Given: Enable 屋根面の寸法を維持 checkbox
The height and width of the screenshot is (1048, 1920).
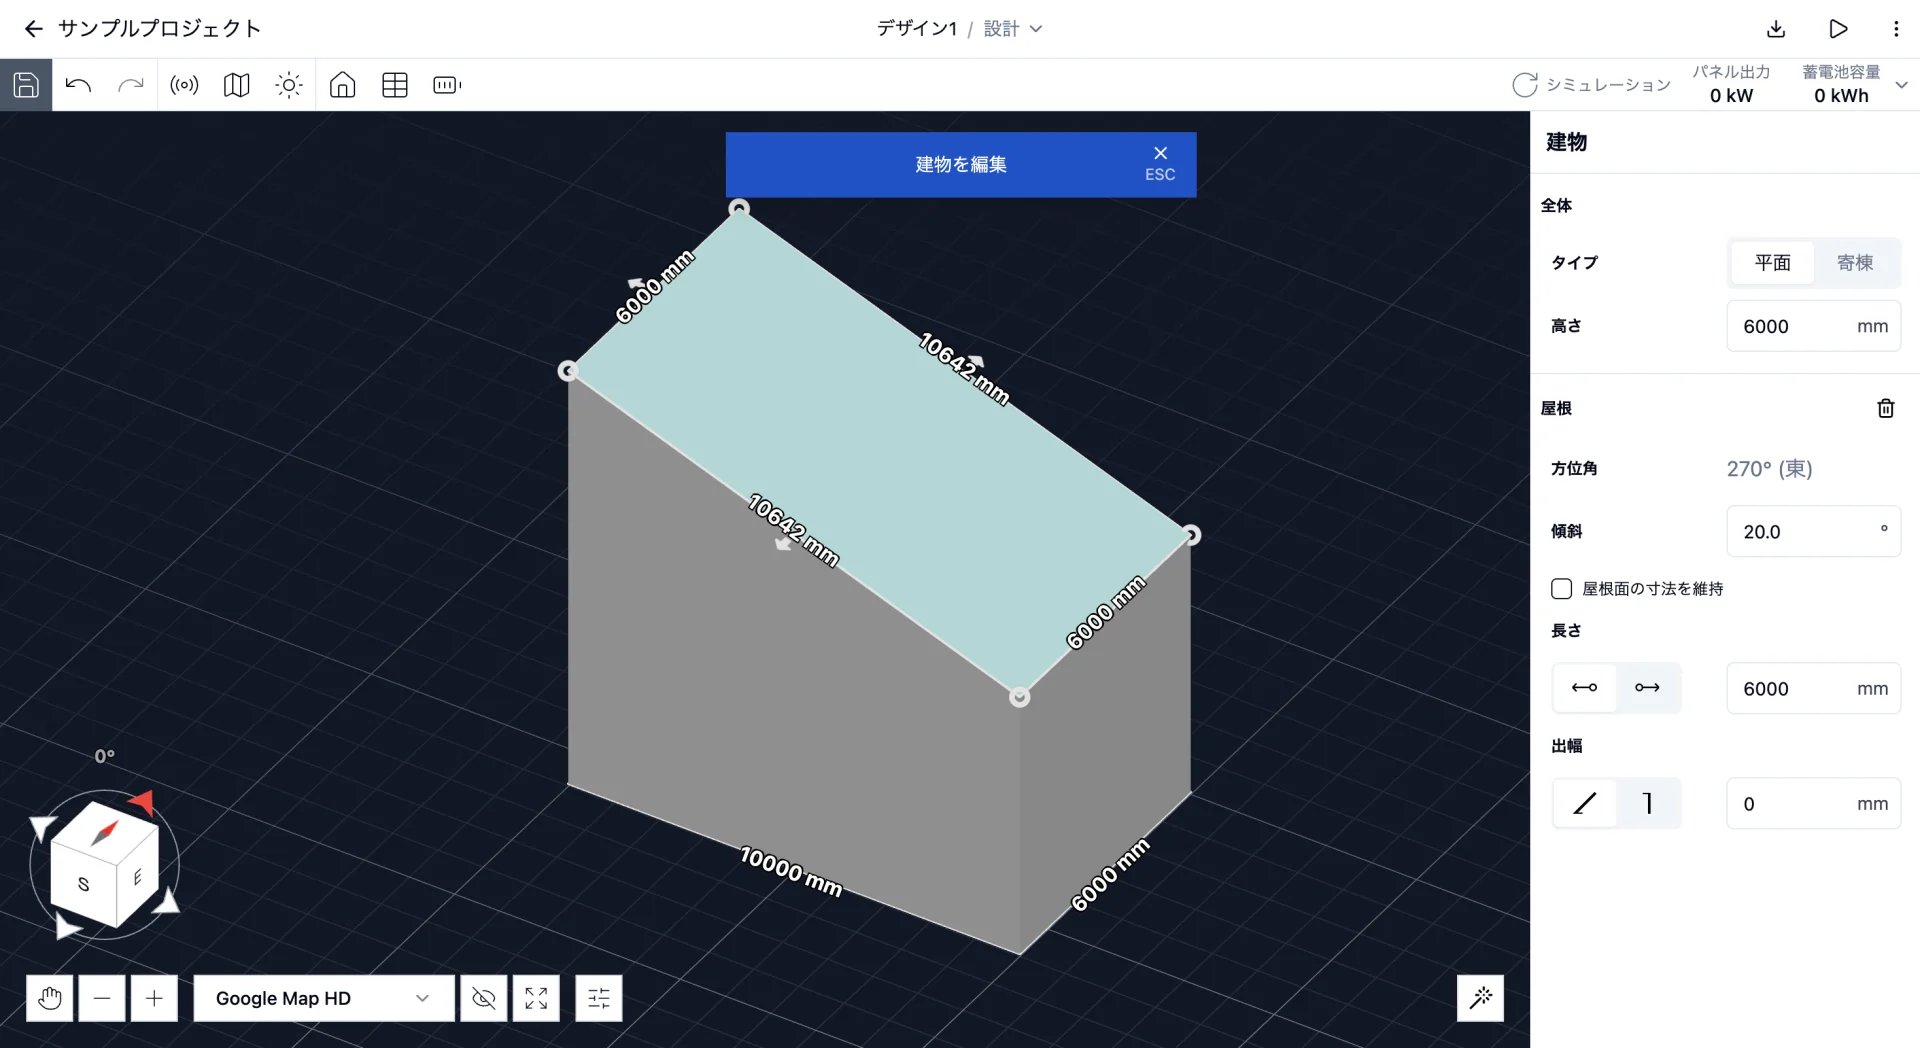Looking at the screenshot, I should (x=1561, y=589).
